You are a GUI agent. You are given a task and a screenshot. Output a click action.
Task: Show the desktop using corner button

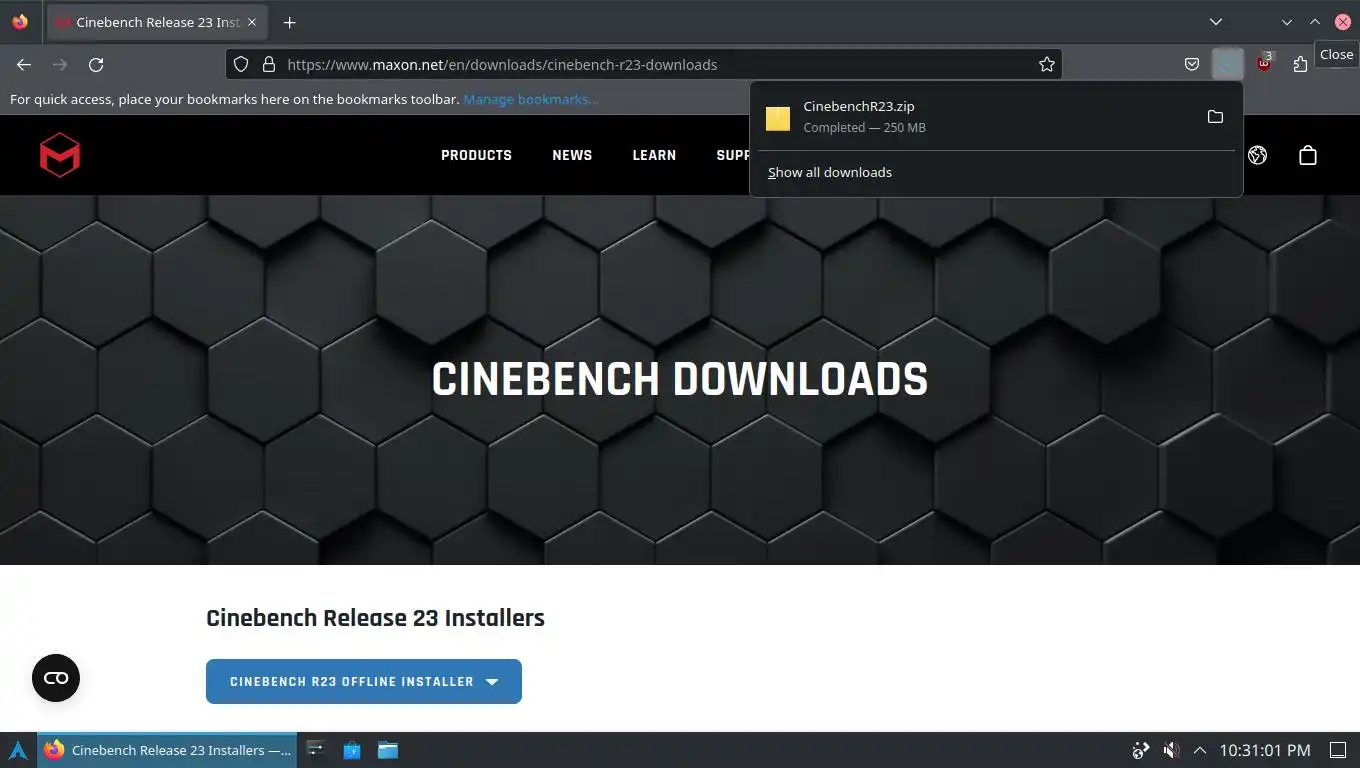1338,750
